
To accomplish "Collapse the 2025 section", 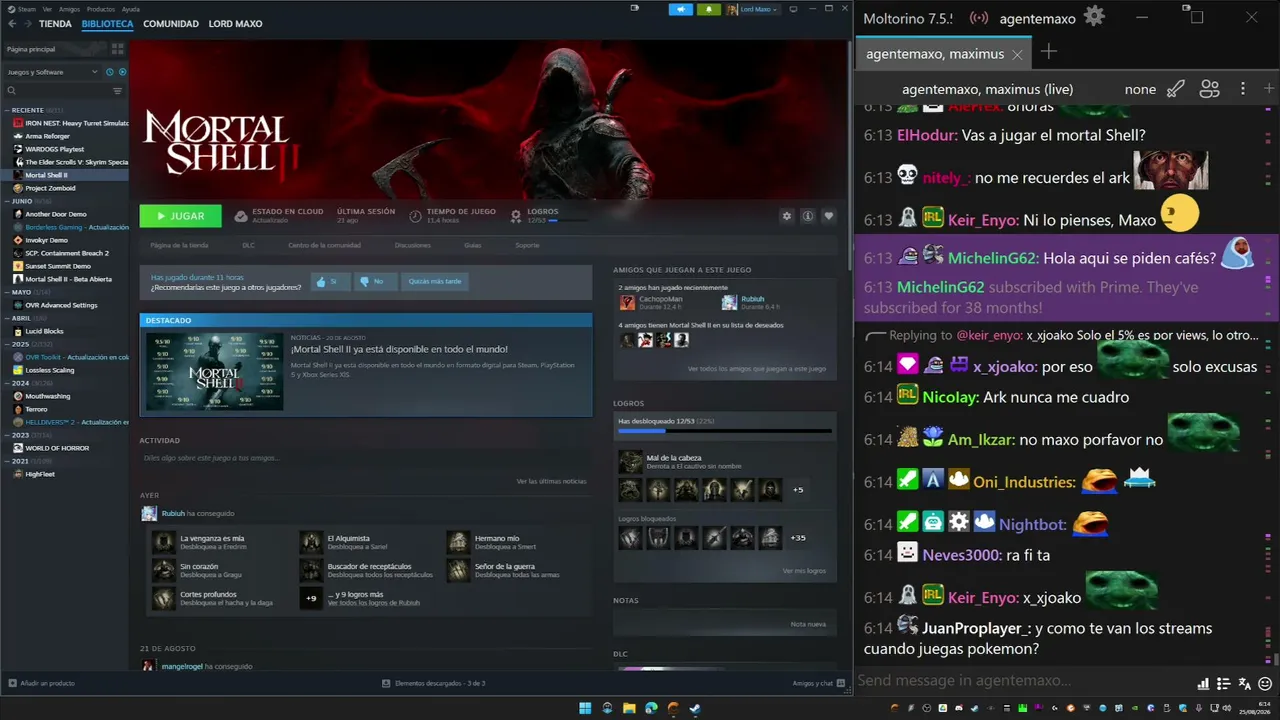I will click(x=6, y=344).
